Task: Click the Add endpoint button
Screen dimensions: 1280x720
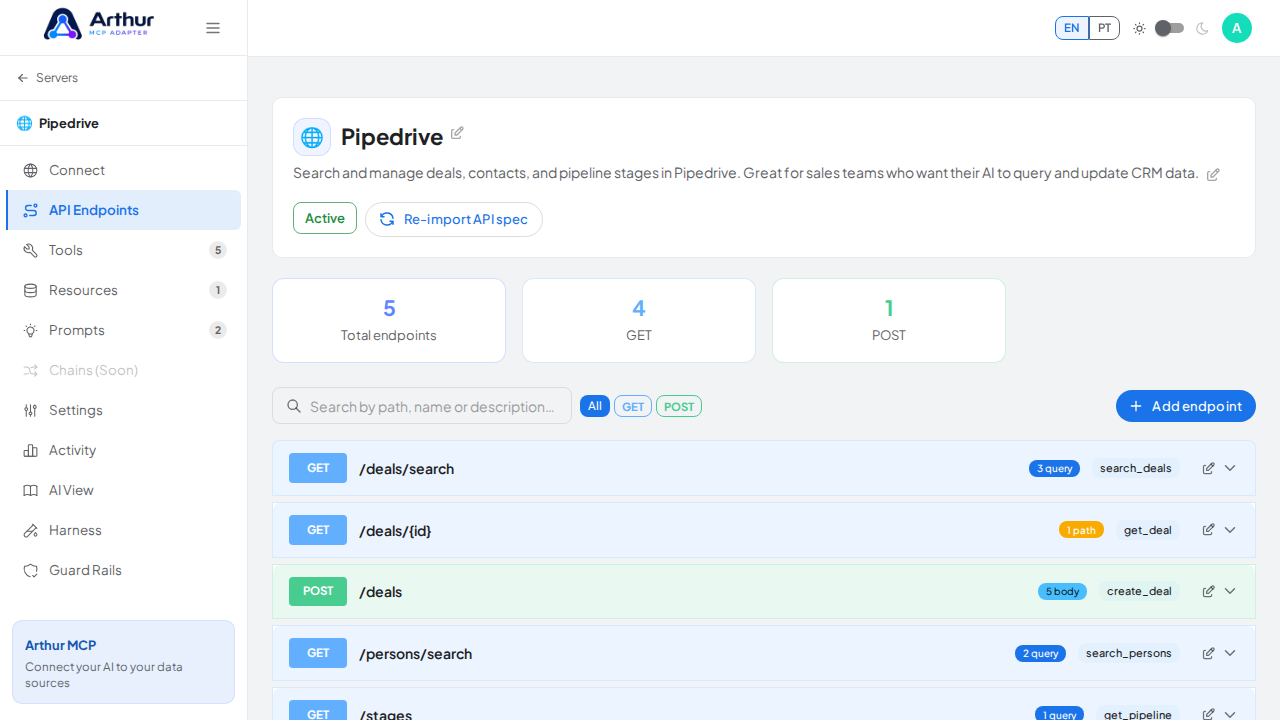Action: tap(1186, 406)
